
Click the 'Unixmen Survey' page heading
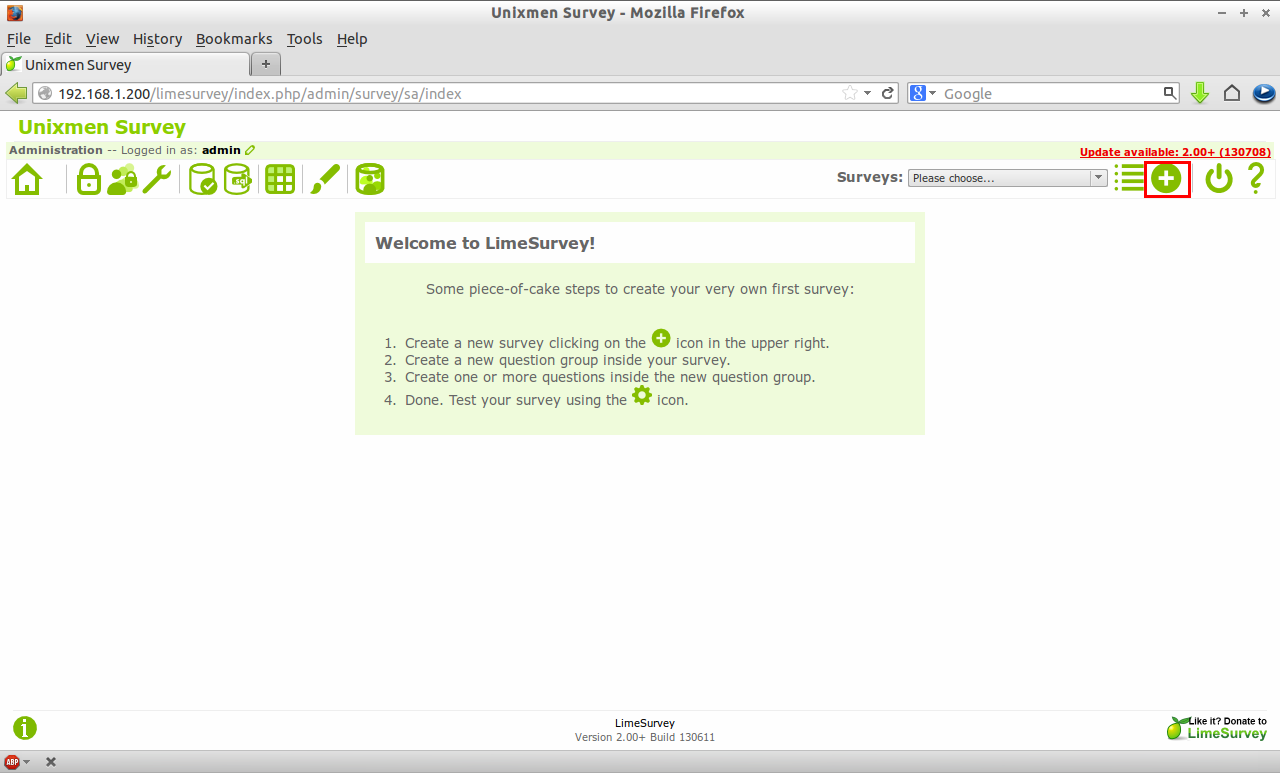point(102,127)
